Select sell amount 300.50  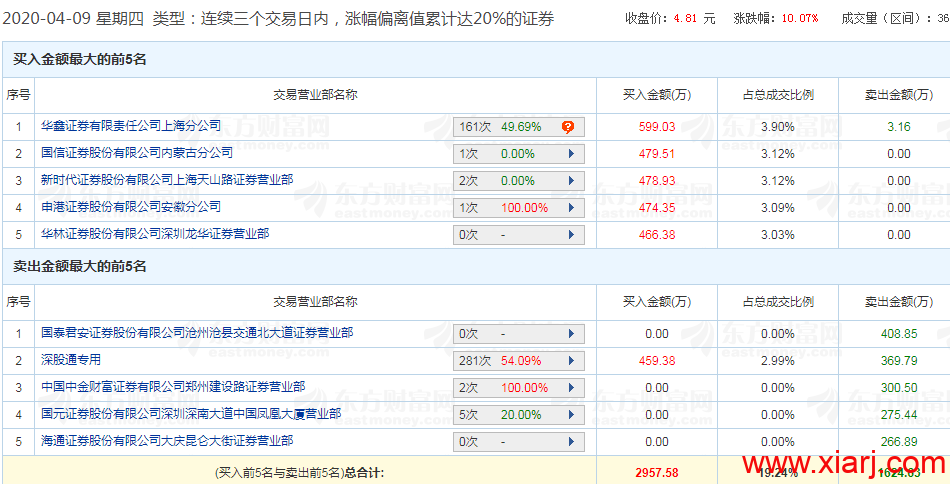[899, 388]
